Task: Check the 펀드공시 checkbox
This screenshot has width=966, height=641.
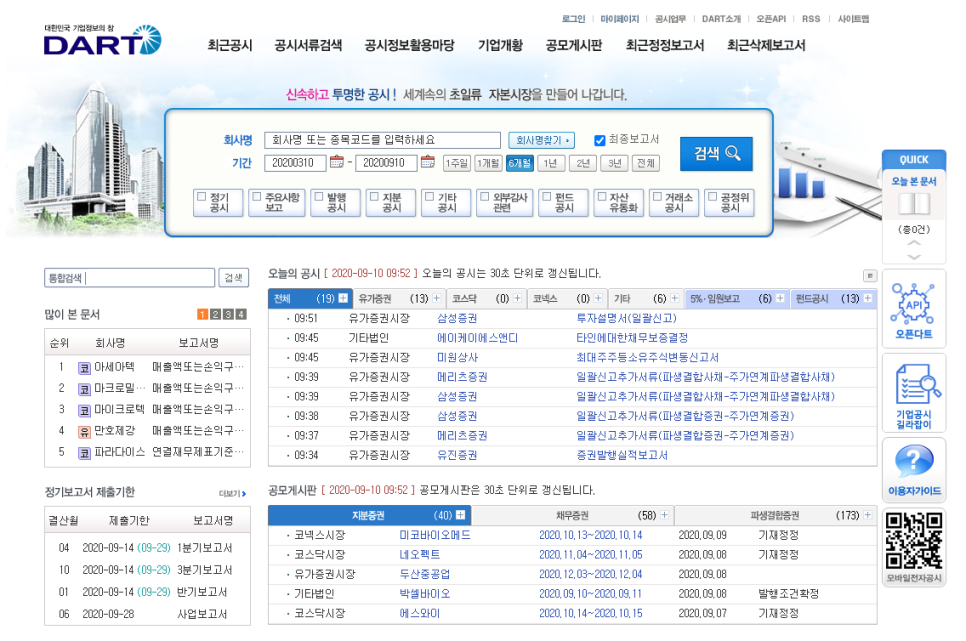Action: [x=546, y=197]
